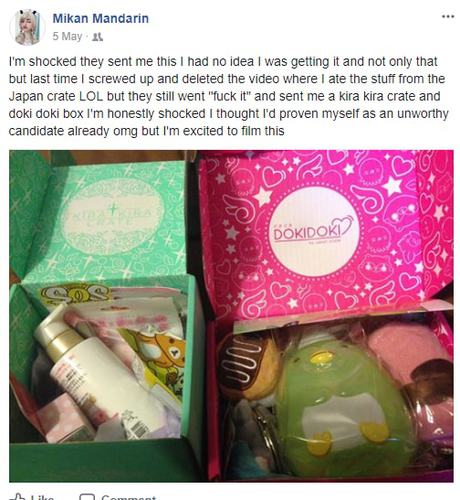Open the 5 May post timestamp
Viewport: 460px width, 500px height.
pyautogui.click(x=67, y=36)
